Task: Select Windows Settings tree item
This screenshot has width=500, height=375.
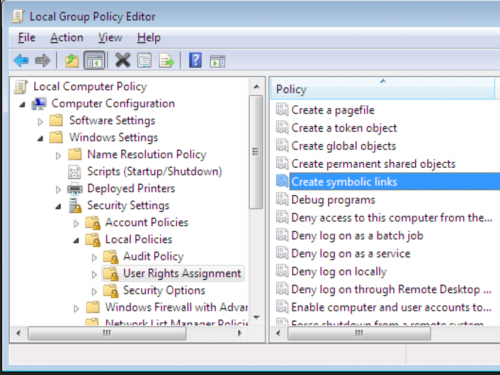Action: [x=113, y=137]
